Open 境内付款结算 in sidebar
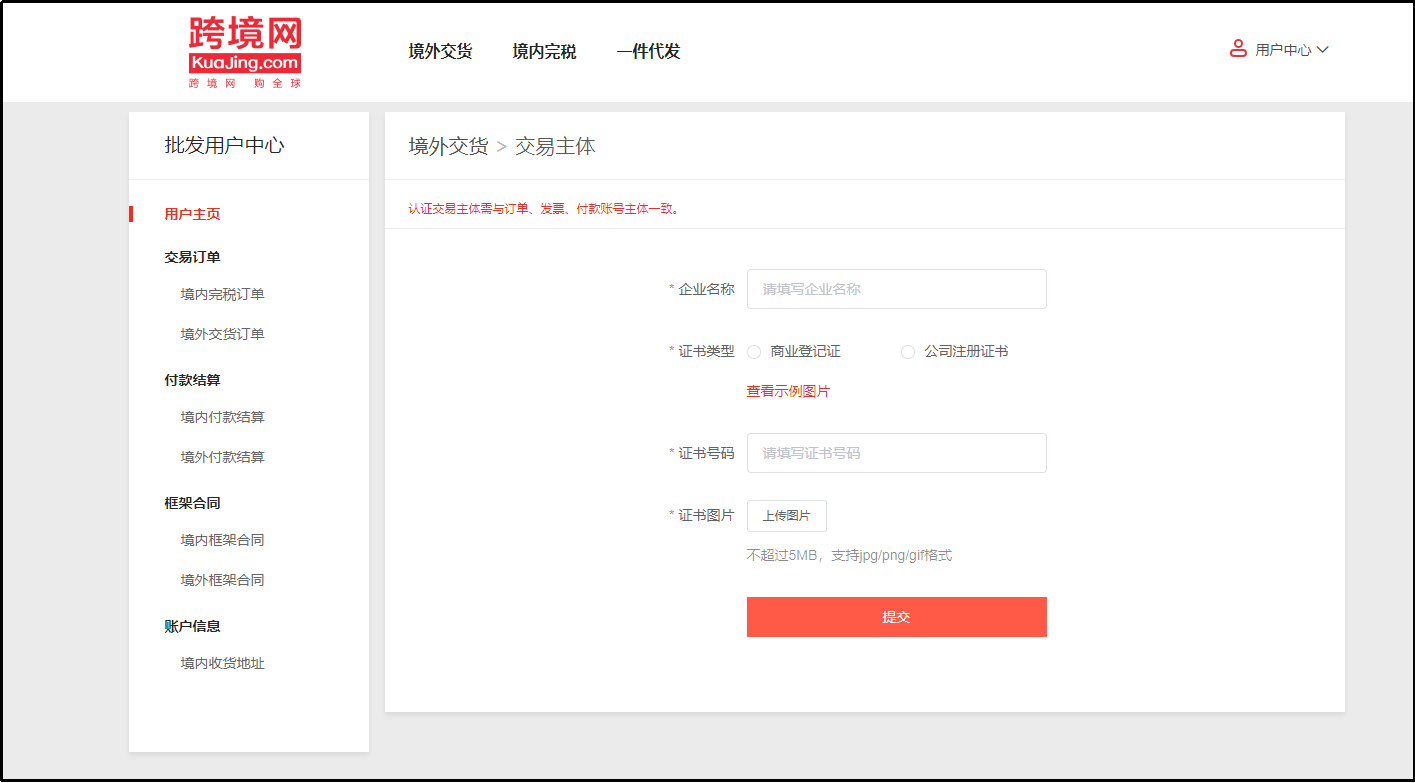 [x=222, y=417]
